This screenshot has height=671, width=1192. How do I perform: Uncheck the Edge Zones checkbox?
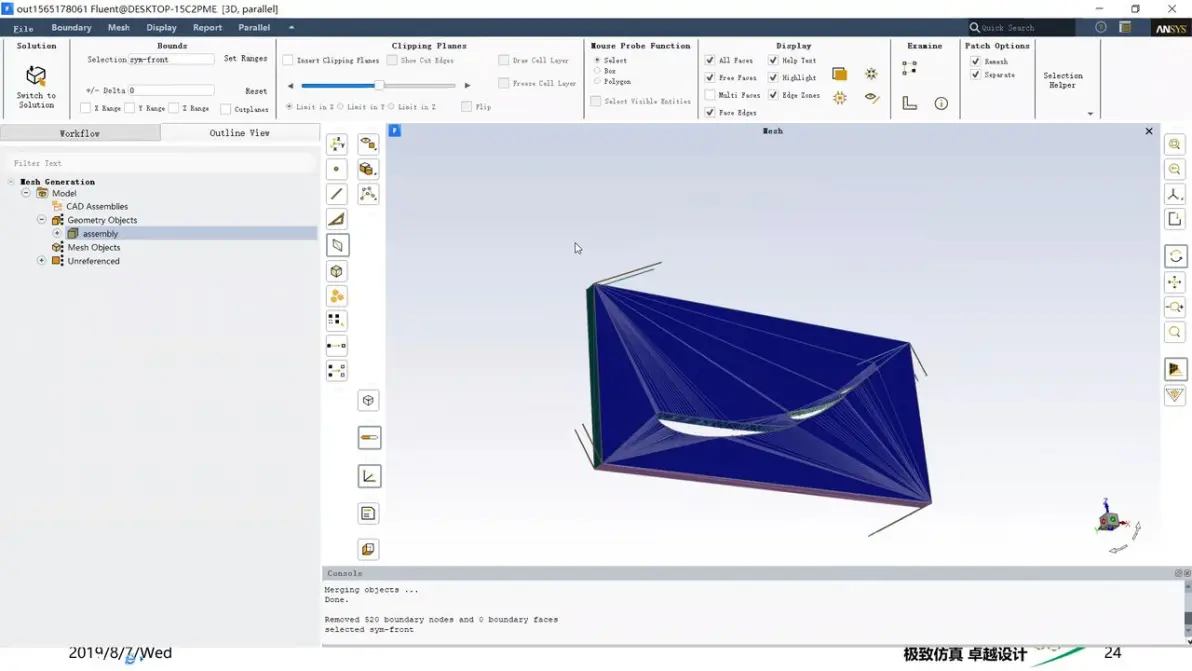tap(773, 95)
